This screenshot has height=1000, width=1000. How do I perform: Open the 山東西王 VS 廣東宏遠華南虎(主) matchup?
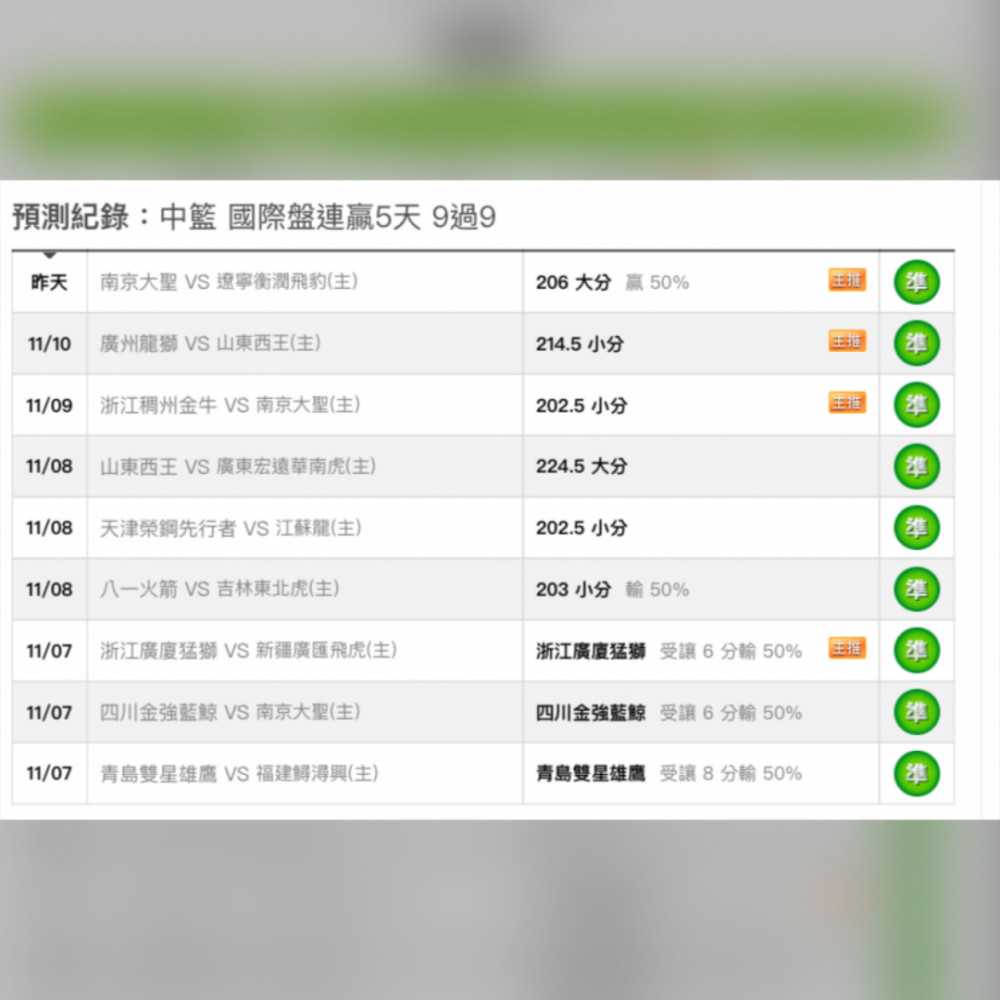click(x=238, y=466)
